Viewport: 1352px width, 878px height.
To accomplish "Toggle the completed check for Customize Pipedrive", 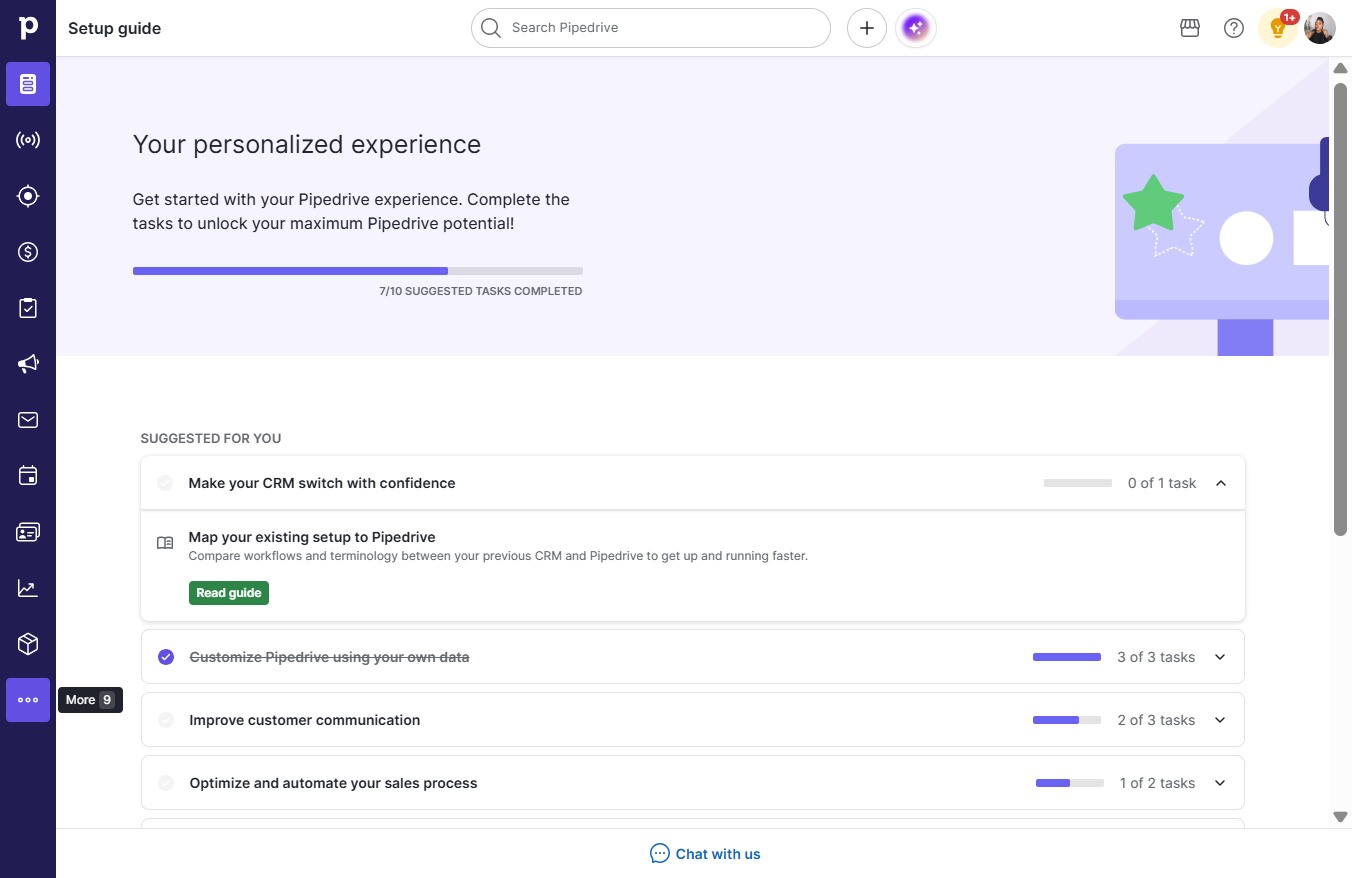I will 166,657.
